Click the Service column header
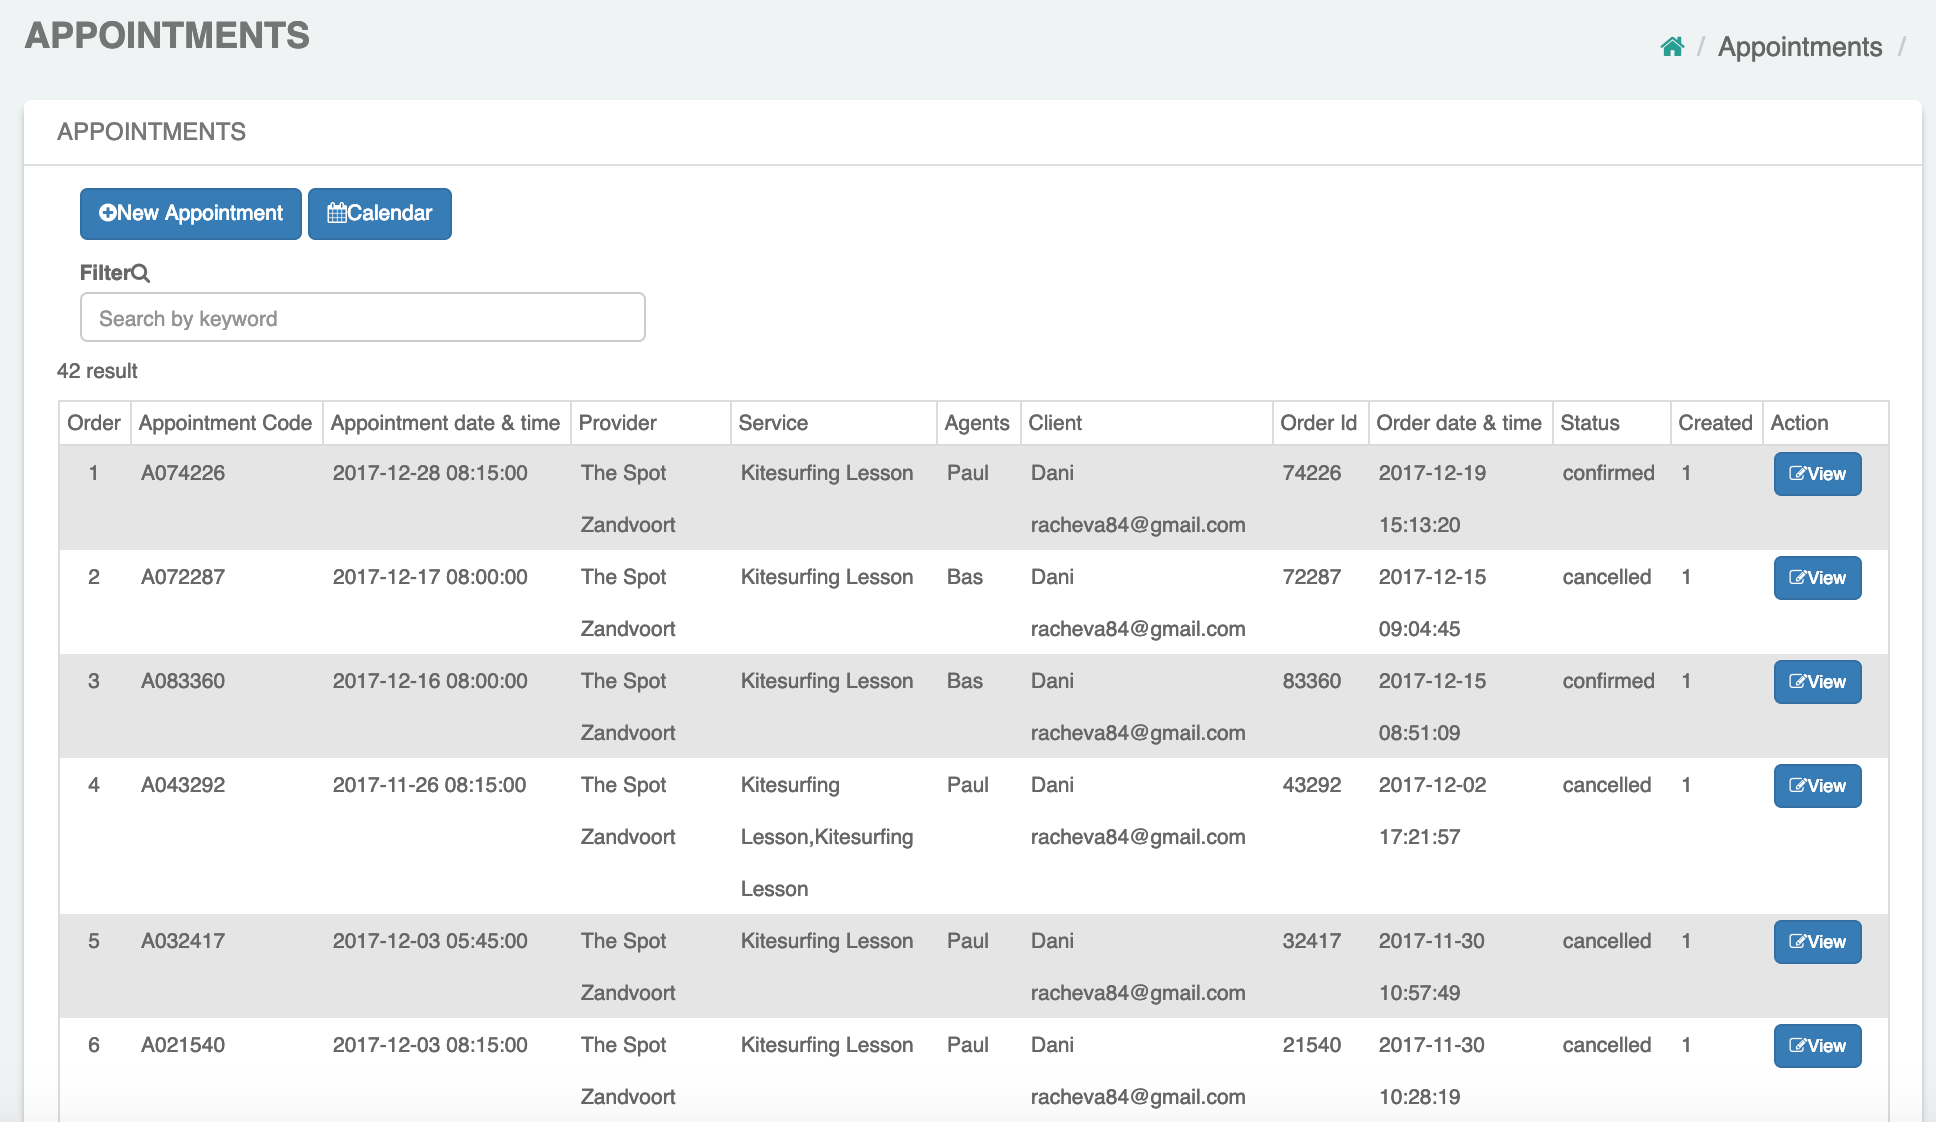The height and width of the screenshot is (1122, 1936). point(773,423)
